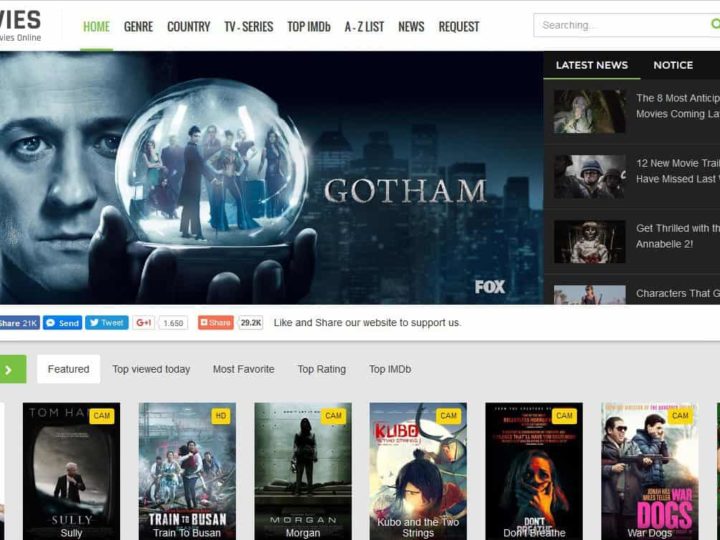Open the A-Z LIST page
The height and width of the screenshot is (540, 720).
pos(365,27)
